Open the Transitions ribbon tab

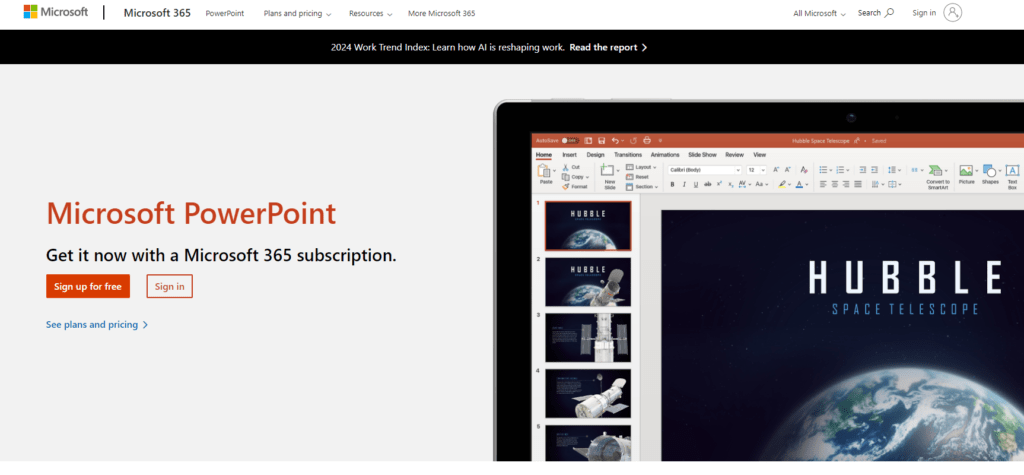coord(628,155)
